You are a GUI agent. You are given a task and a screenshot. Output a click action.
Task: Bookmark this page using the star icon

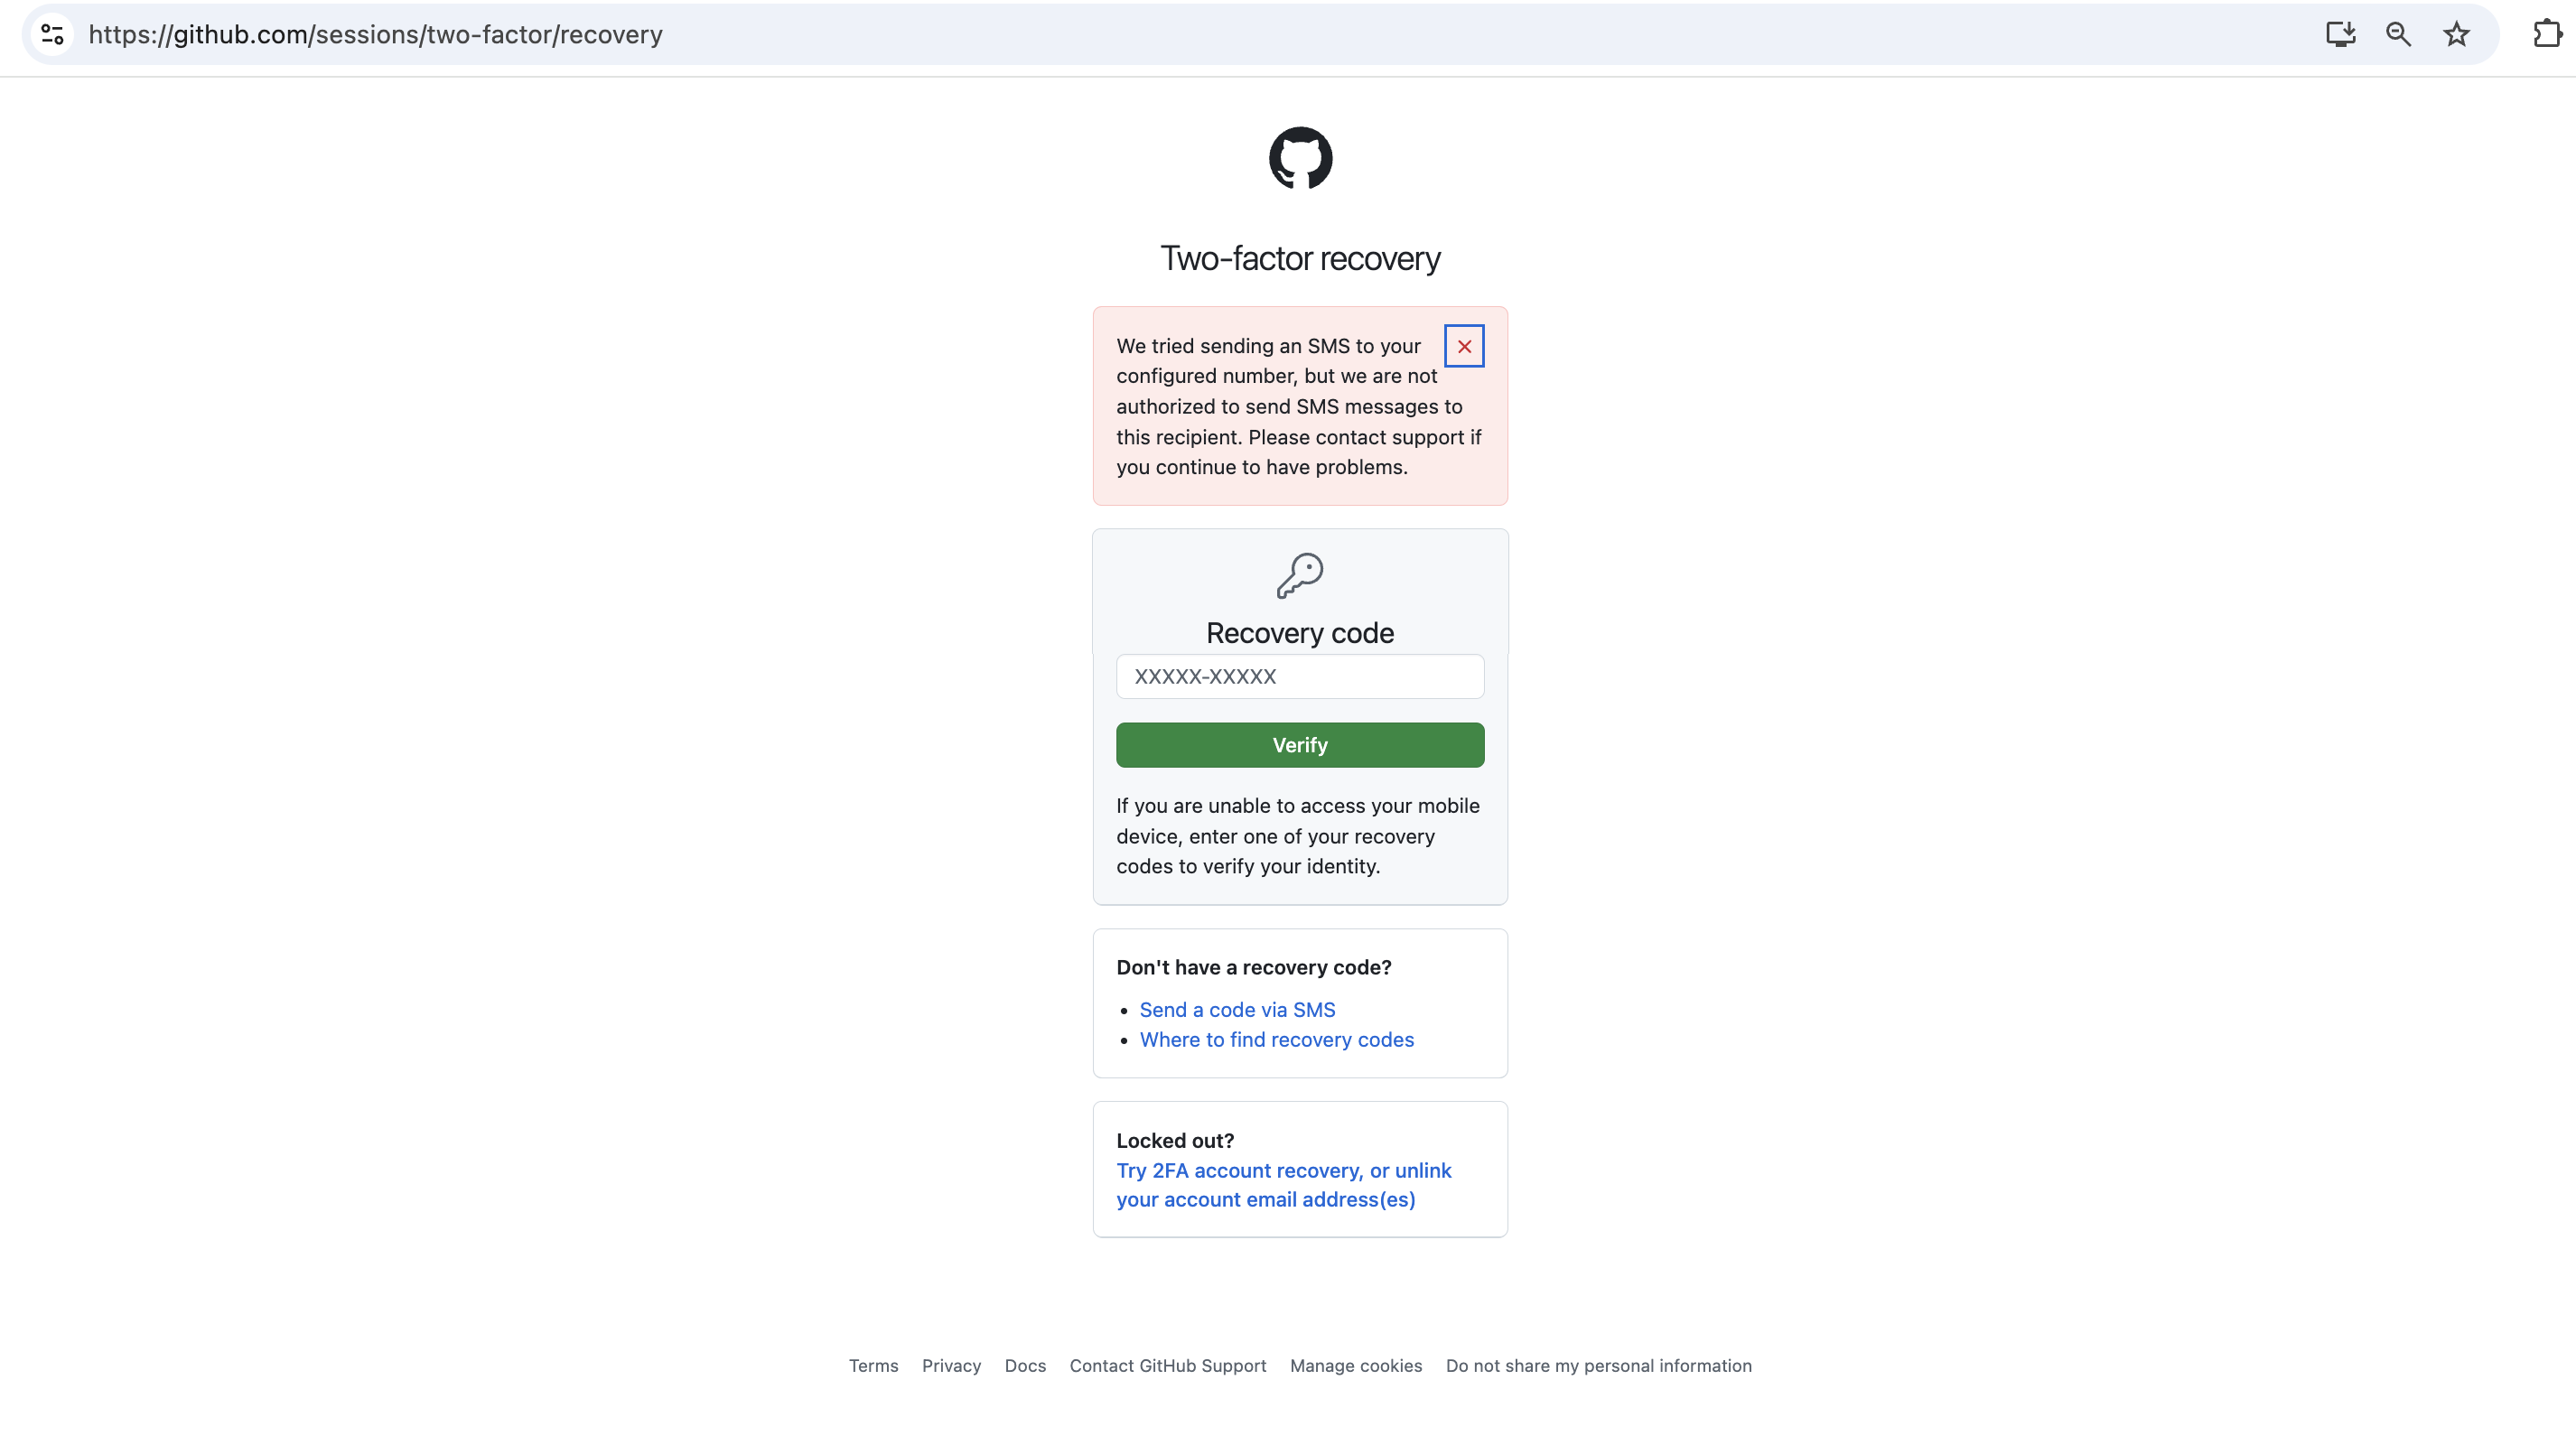2456,34
